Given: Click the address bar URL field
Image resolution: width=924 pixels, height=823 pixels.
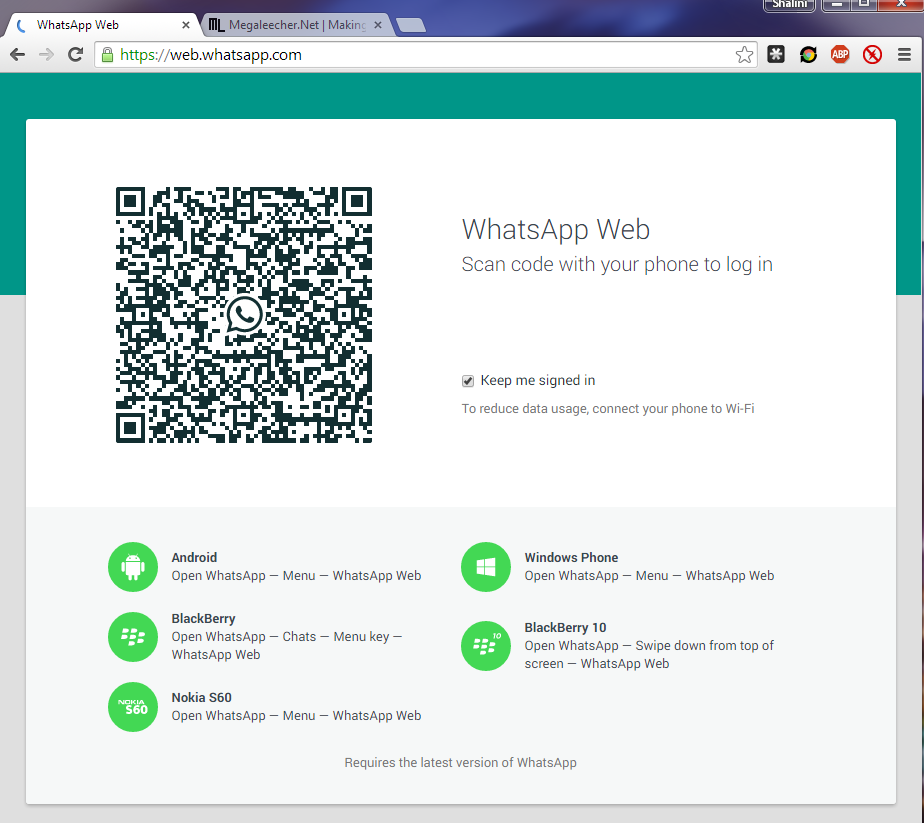Looking at the screenshot, I should coord(425,55).
